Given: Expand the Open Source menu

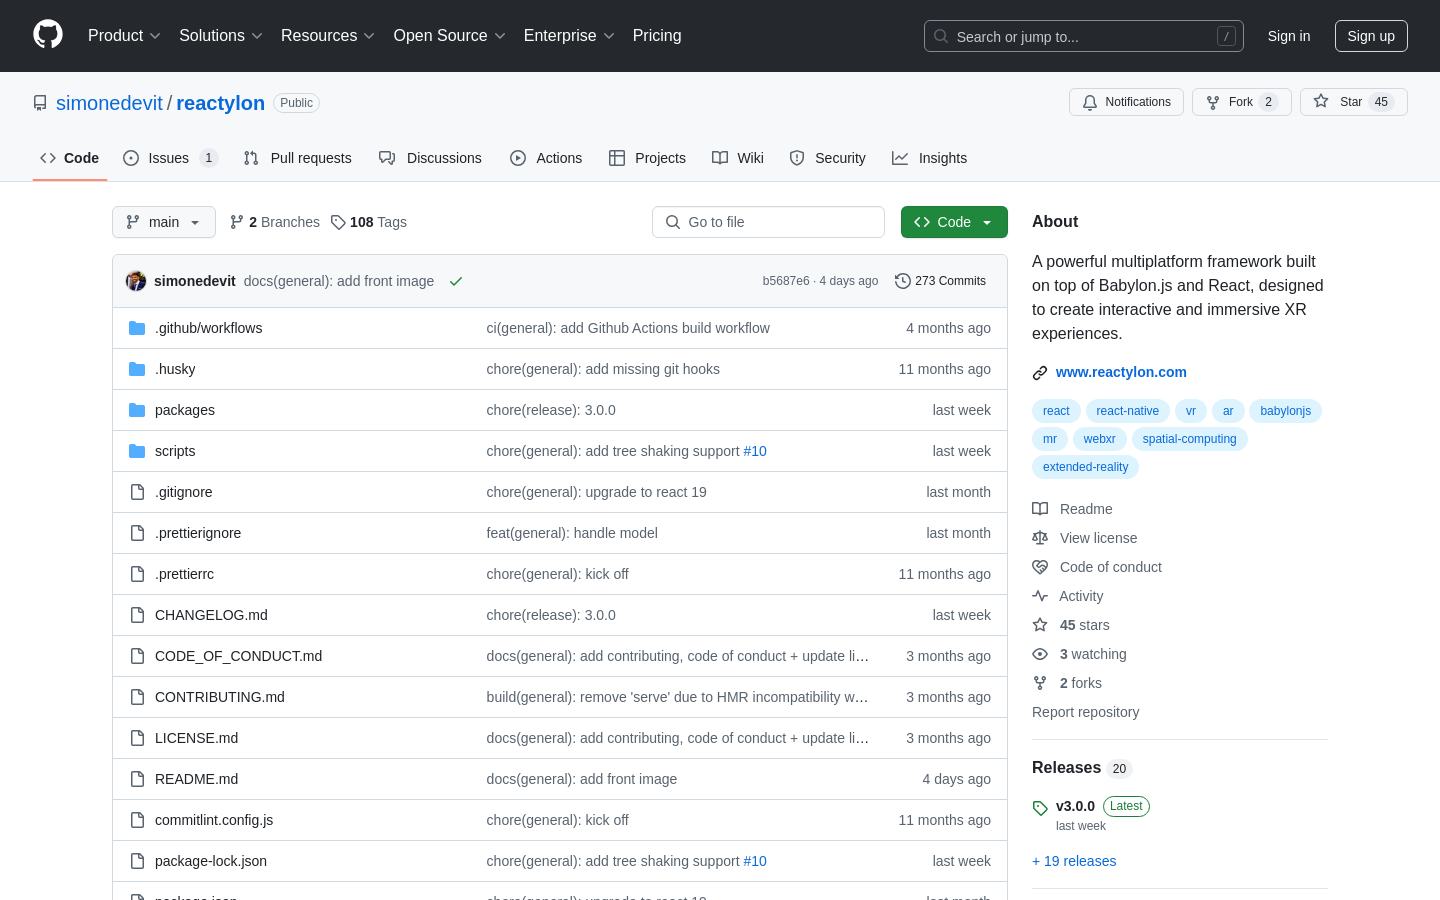Looking at the screenshot, I should 450,35.
